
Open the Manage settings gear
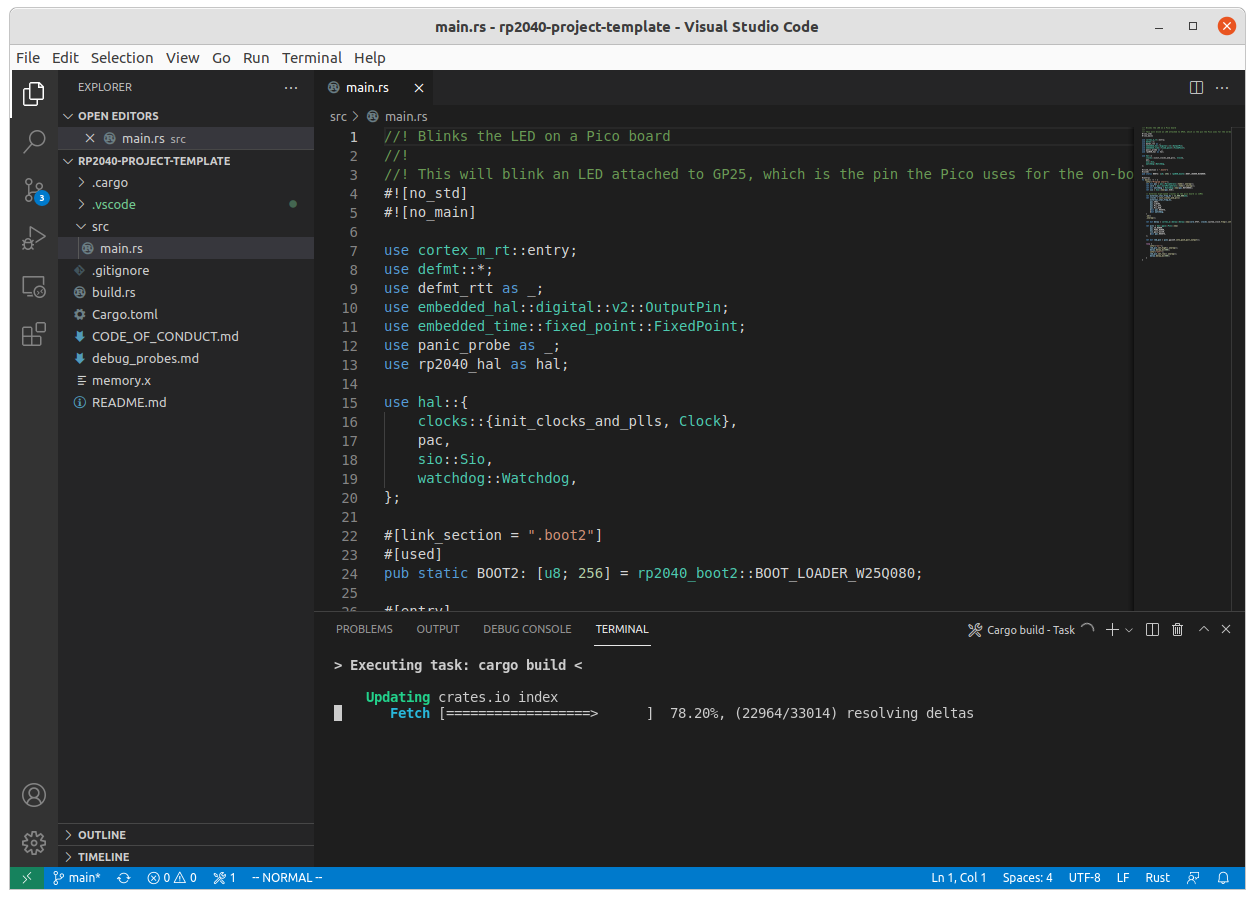click(34, 842)
